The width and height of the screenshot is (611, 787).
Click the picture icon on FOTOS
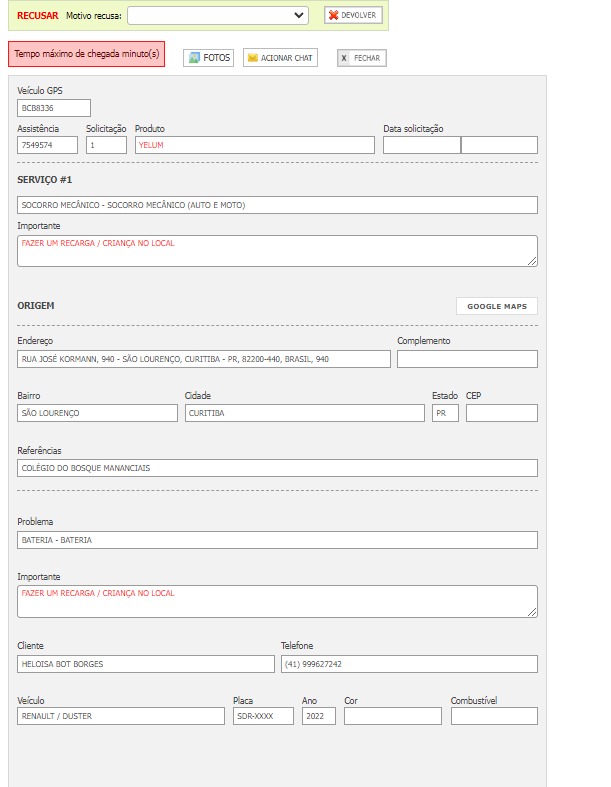194,58
